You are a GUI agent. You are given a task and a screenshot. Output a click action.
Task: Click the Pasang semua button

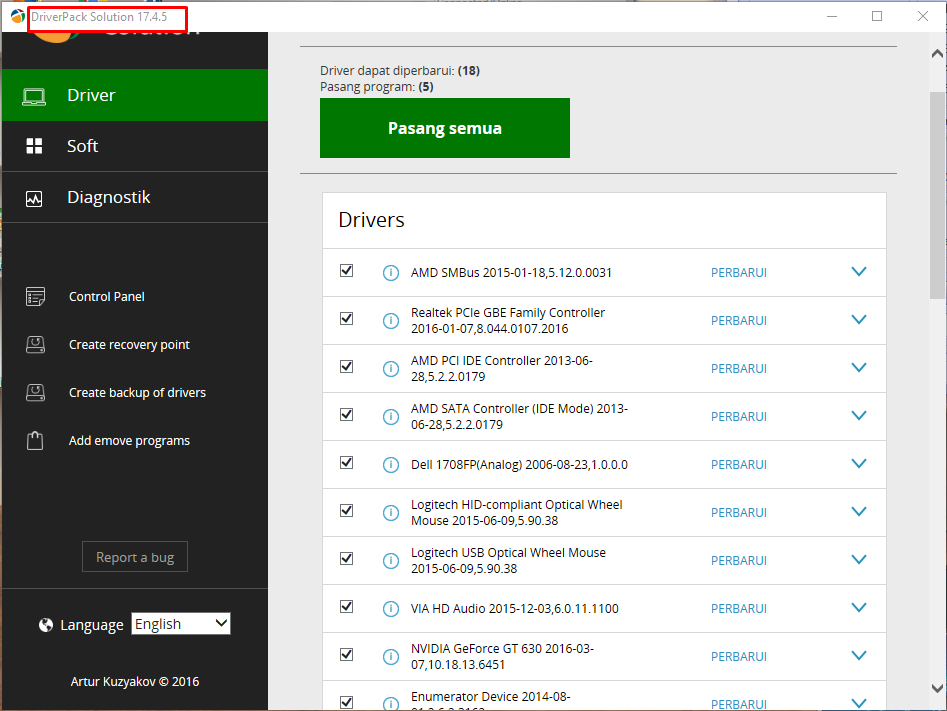click(x=445, y=128)
